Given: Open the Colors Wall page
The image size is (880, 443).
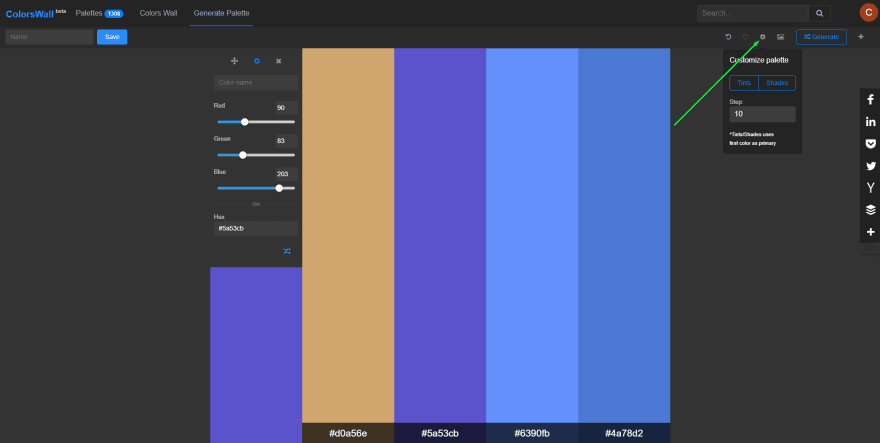Looking at the screenshot, I should pyautogui.click(x=158, y=13).
